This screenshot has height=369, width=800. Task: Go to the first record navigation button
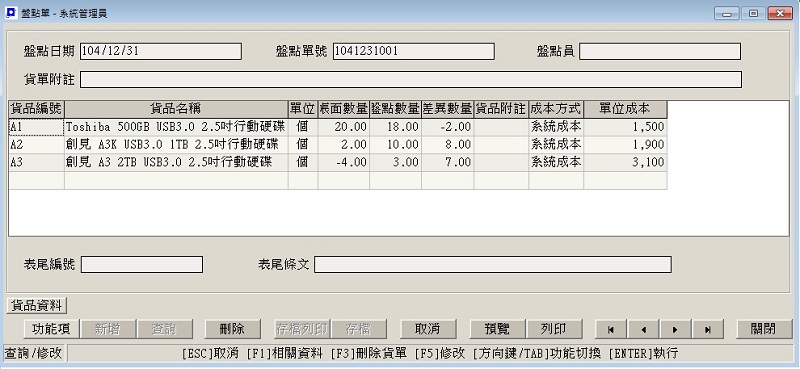611,329
